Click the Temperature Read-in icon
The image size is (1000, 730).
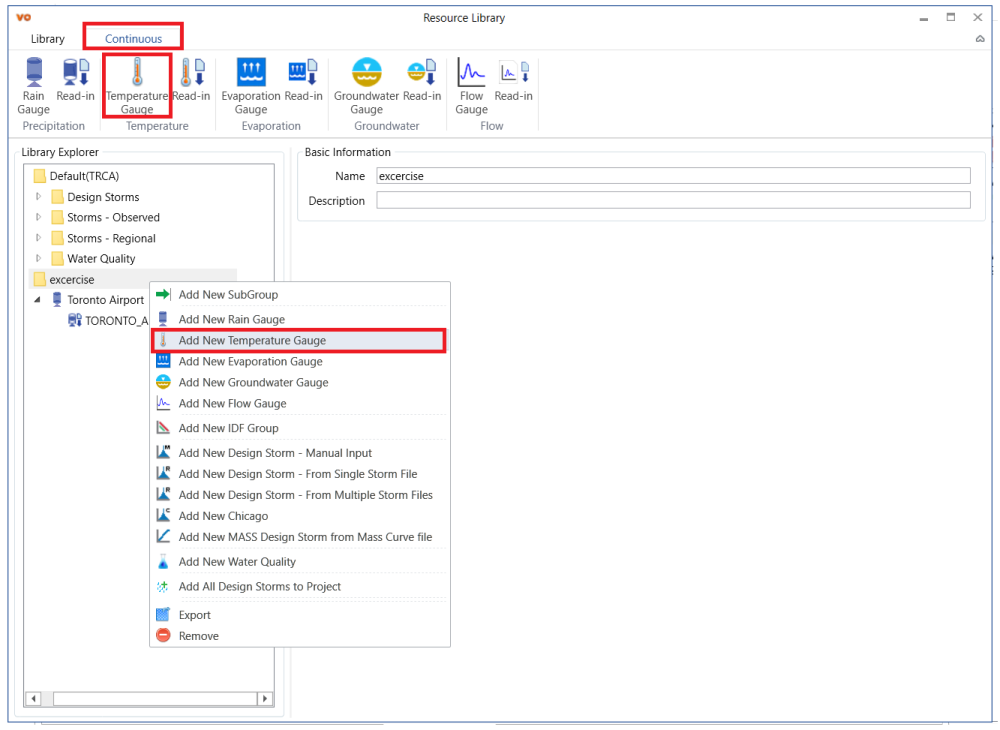(192, 71)
